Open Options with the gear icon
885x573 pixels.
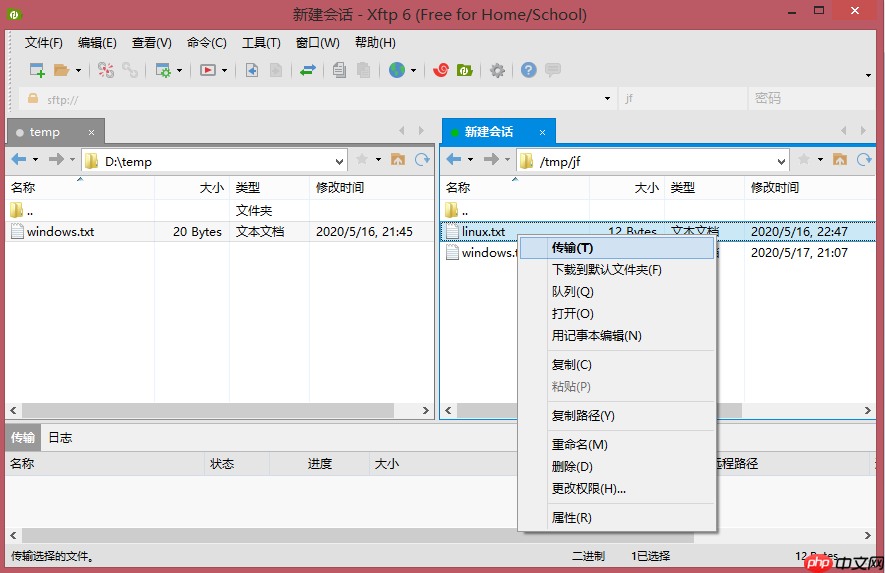(x=497, y=70)
